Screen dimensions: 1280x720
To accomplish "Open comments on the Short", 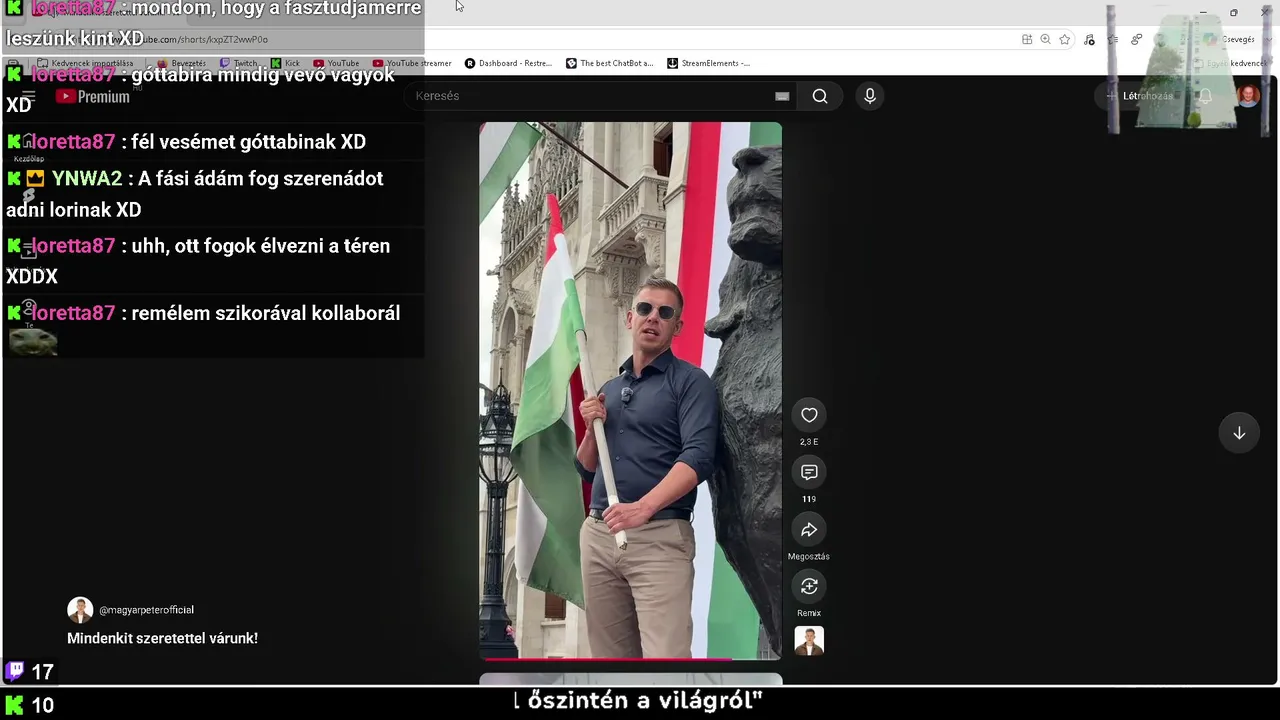I will (x=809, y=472).
